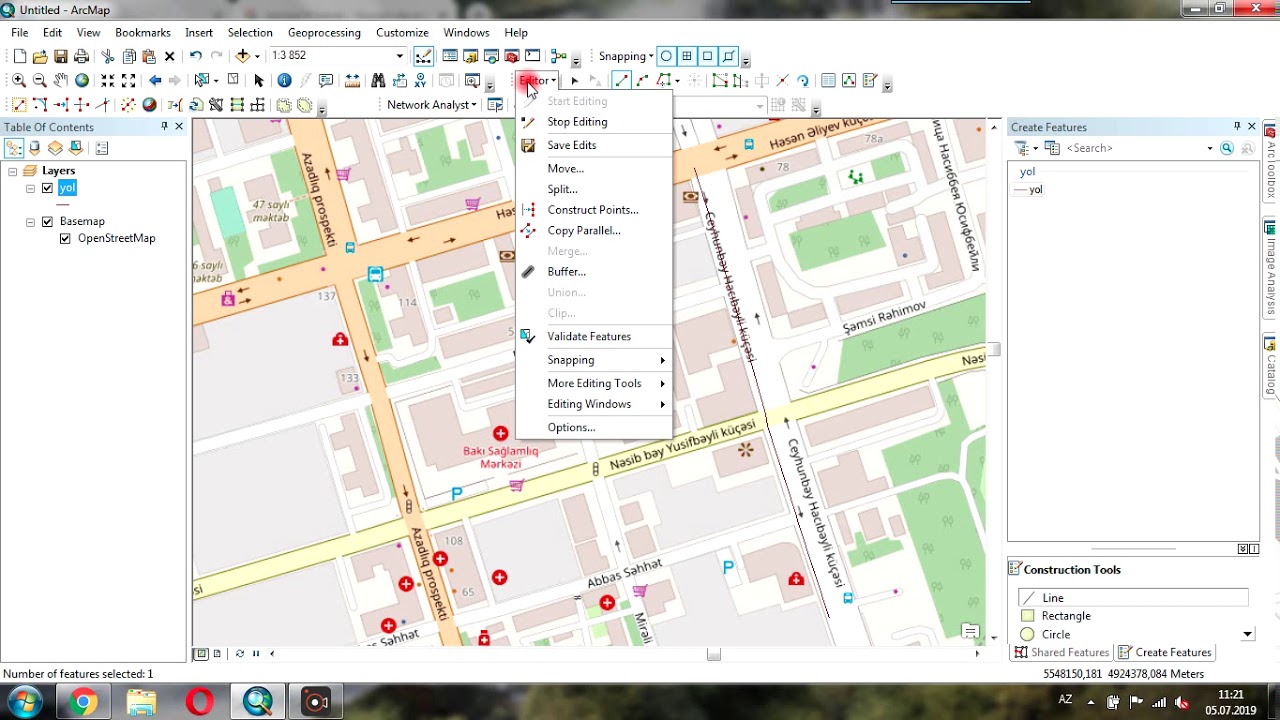Click the Print icon in the toolbar
1280x720 pixels.
82,56
